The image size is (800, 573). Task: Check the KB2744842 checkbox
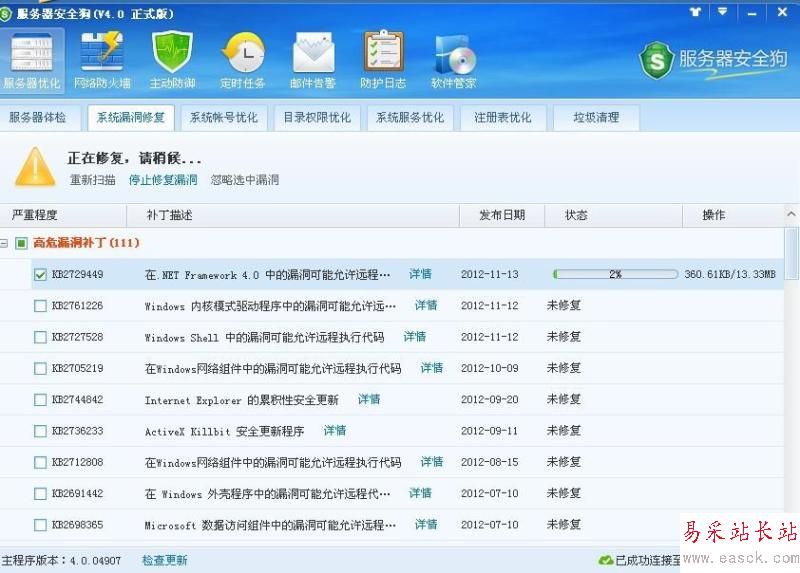40,400
